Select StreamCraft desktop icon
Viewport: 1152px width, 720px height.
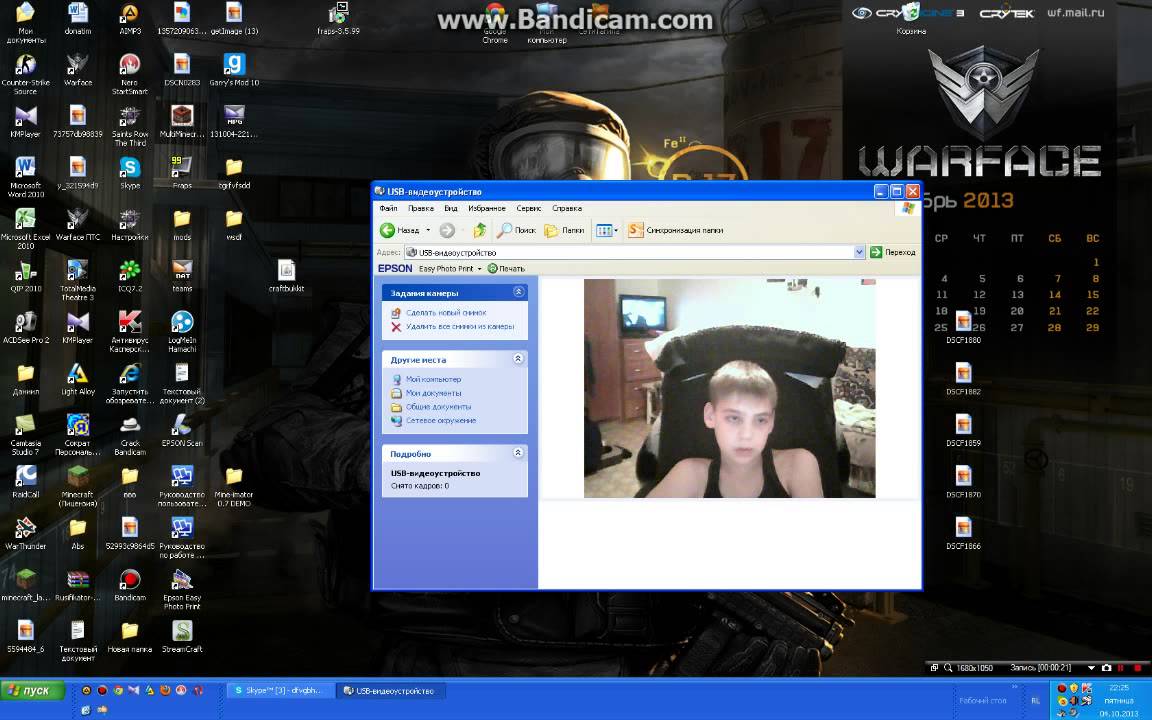[x=182, y=636]
